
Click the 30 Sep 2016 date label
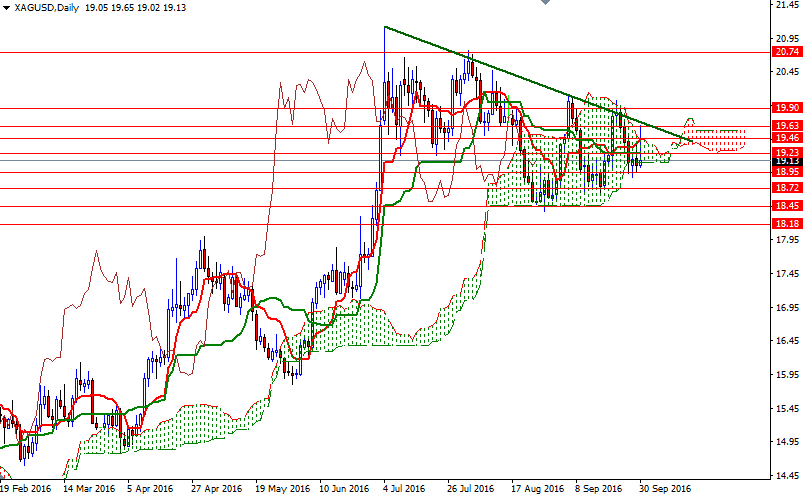(x=665, y=488)
